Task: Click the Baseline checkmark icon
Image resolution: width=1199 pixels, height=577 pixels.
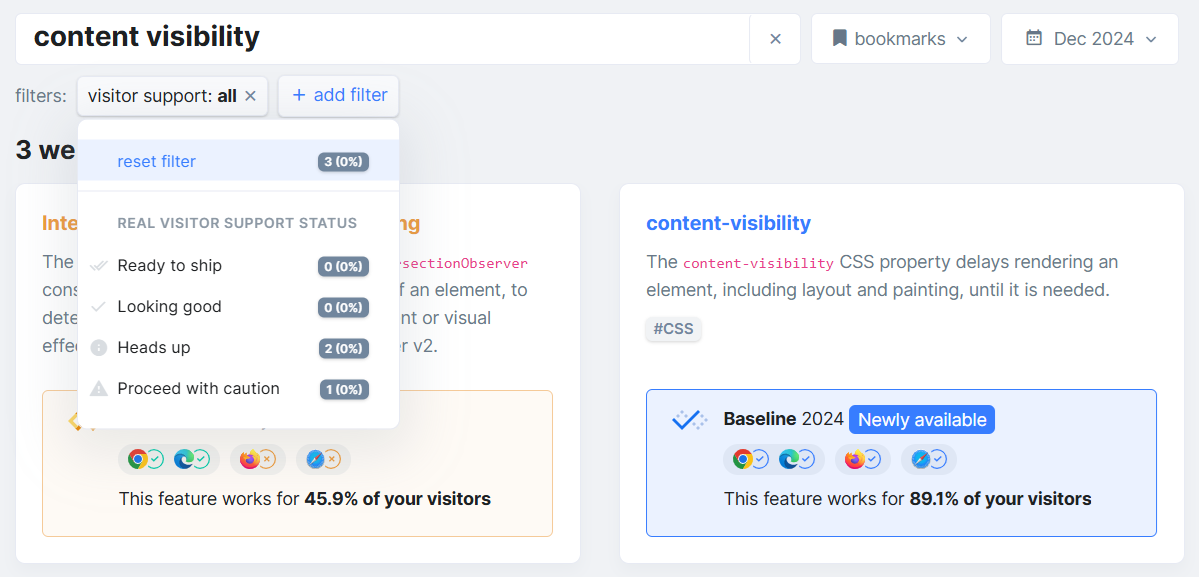Action: click(x=691, y=418)
